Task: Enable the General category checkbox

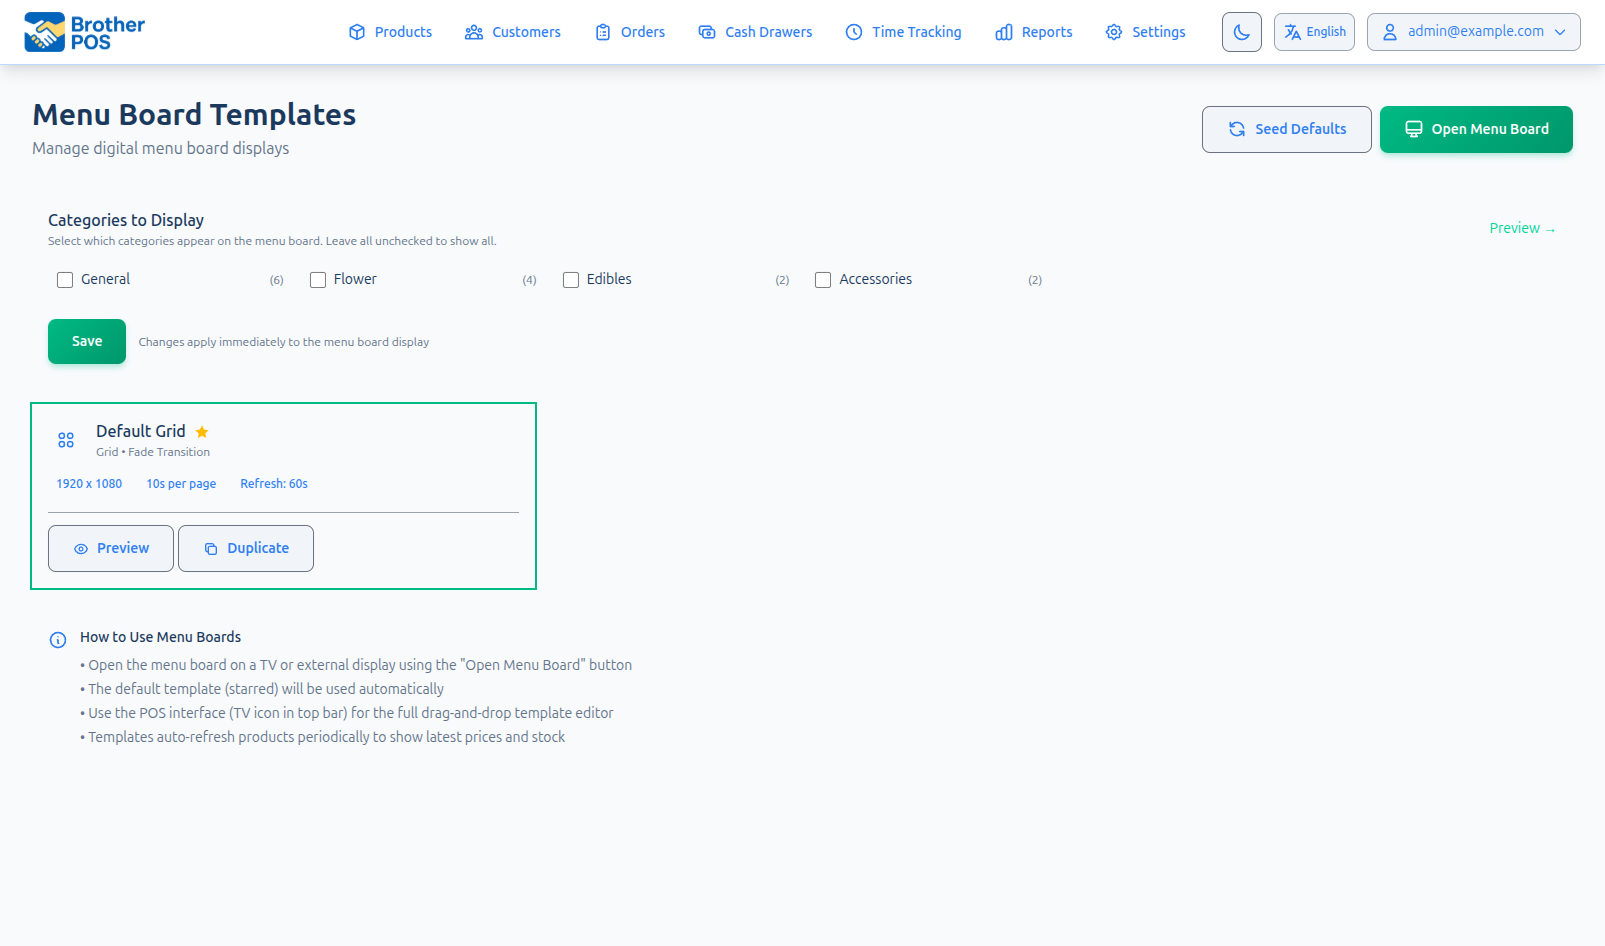Action: (65, 280)
